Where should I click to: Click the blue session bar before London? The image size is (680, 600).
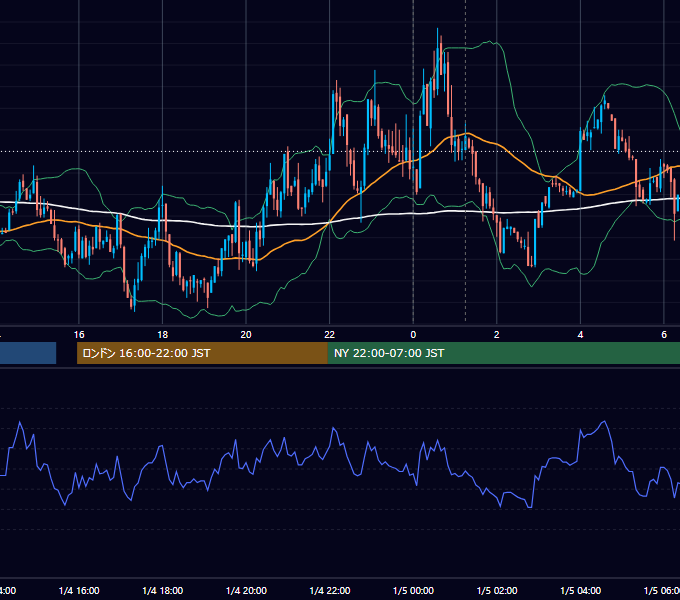[28, 353]
